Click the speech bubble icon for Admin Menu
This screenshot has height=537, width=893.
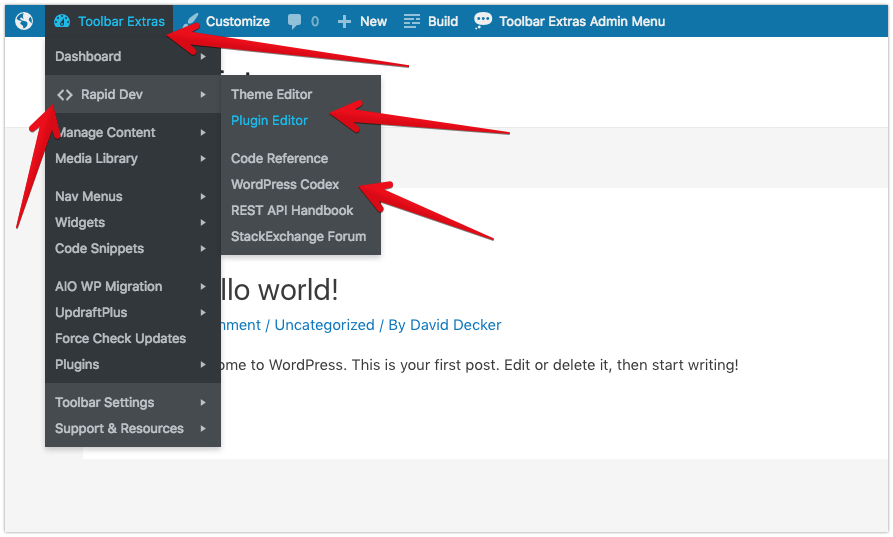click(482, 21)
